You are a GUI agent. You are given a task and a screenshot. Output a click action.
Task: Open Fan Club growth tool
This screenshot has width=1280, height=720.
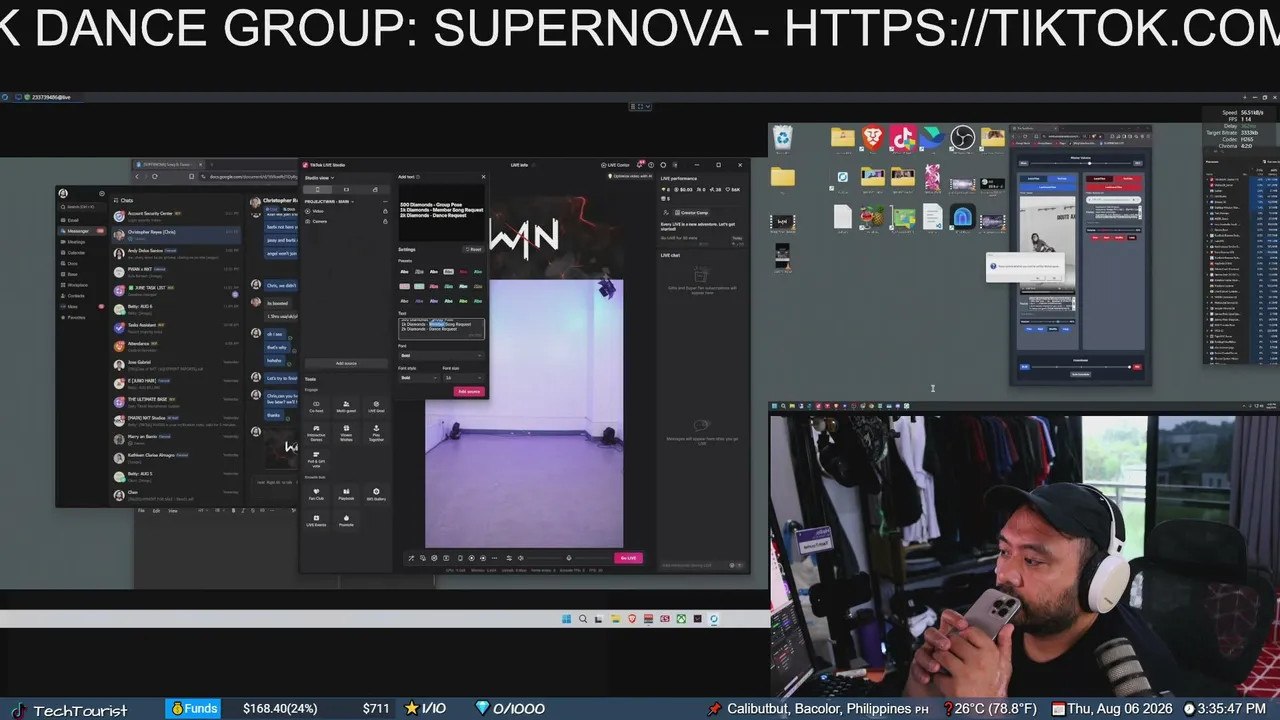[x=316, y=494]
